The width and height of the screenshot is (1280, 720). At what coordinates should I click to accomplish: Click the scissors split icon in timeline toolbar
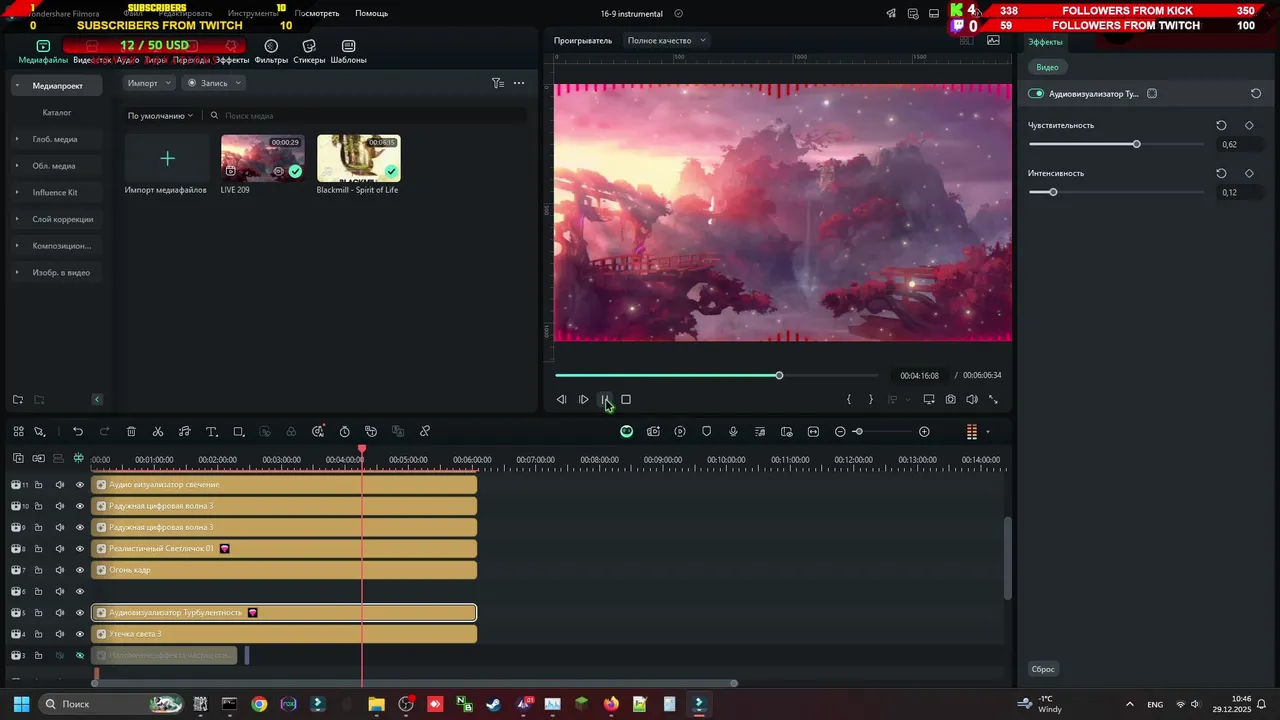pos(158,432)
